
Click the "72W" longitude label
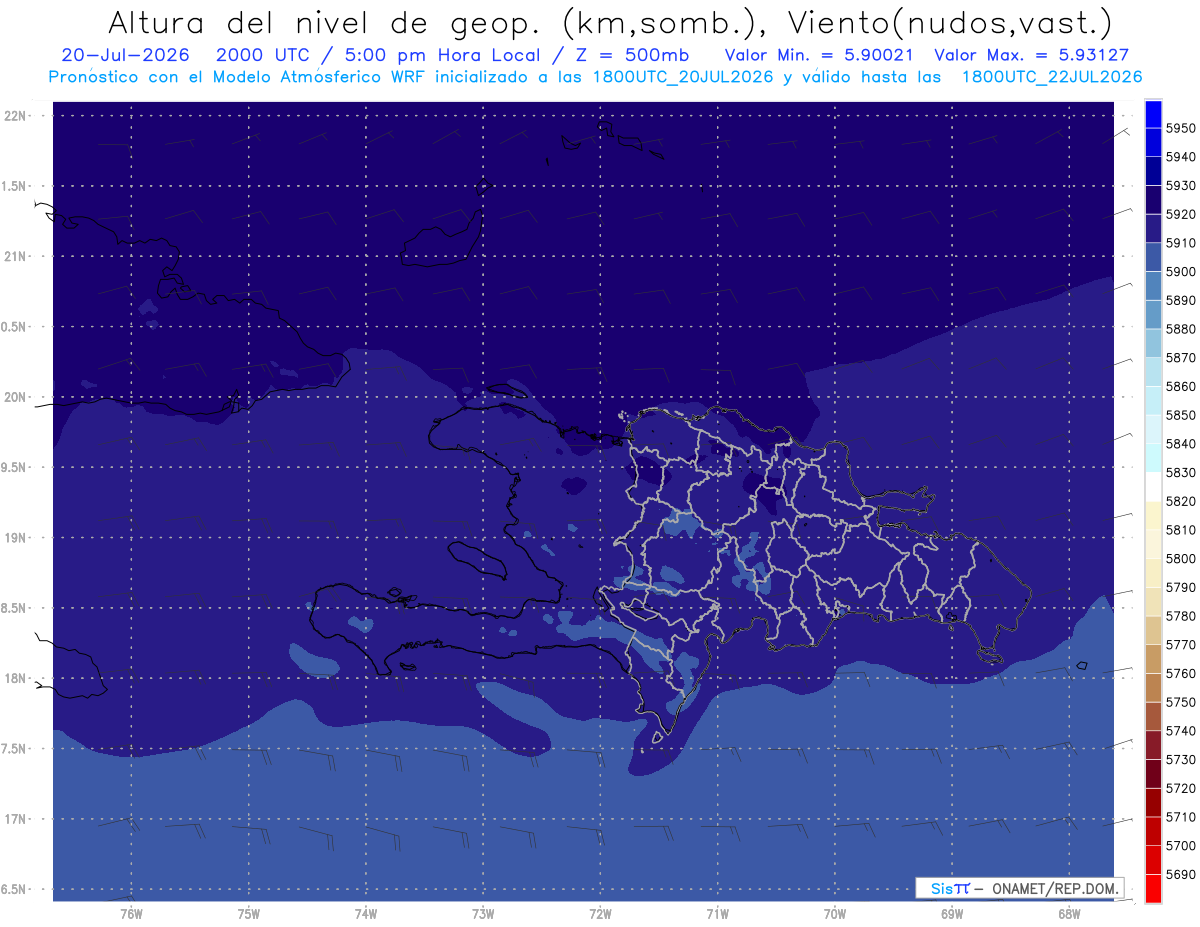(x=600, y=914)
